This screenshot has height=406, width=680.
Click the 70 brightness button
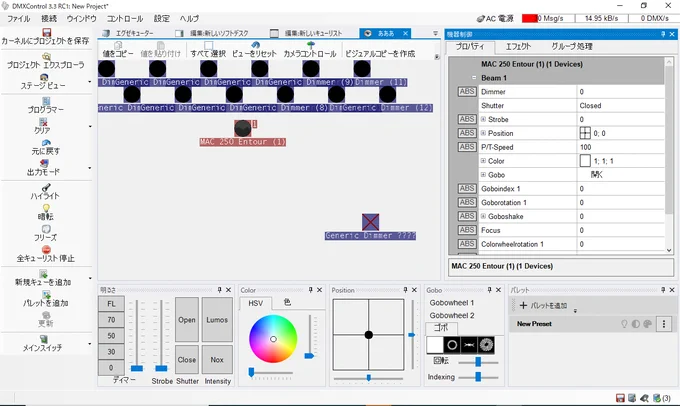(x=111, y=320)
